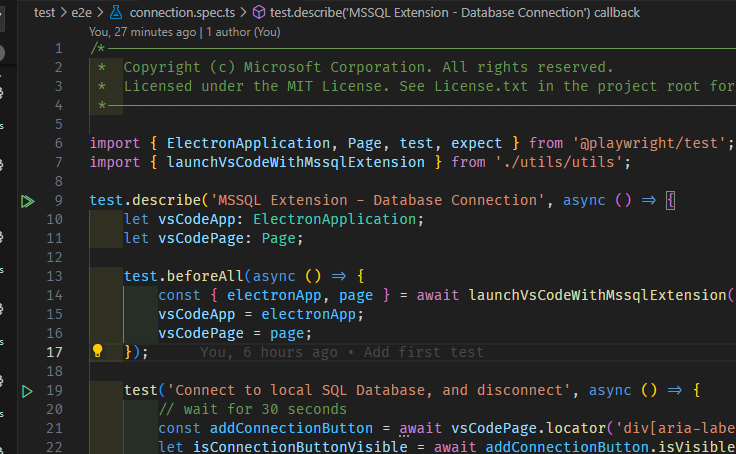
Task: Click the cube symbol icon in breadcrumb
Action: coord(258,13)
